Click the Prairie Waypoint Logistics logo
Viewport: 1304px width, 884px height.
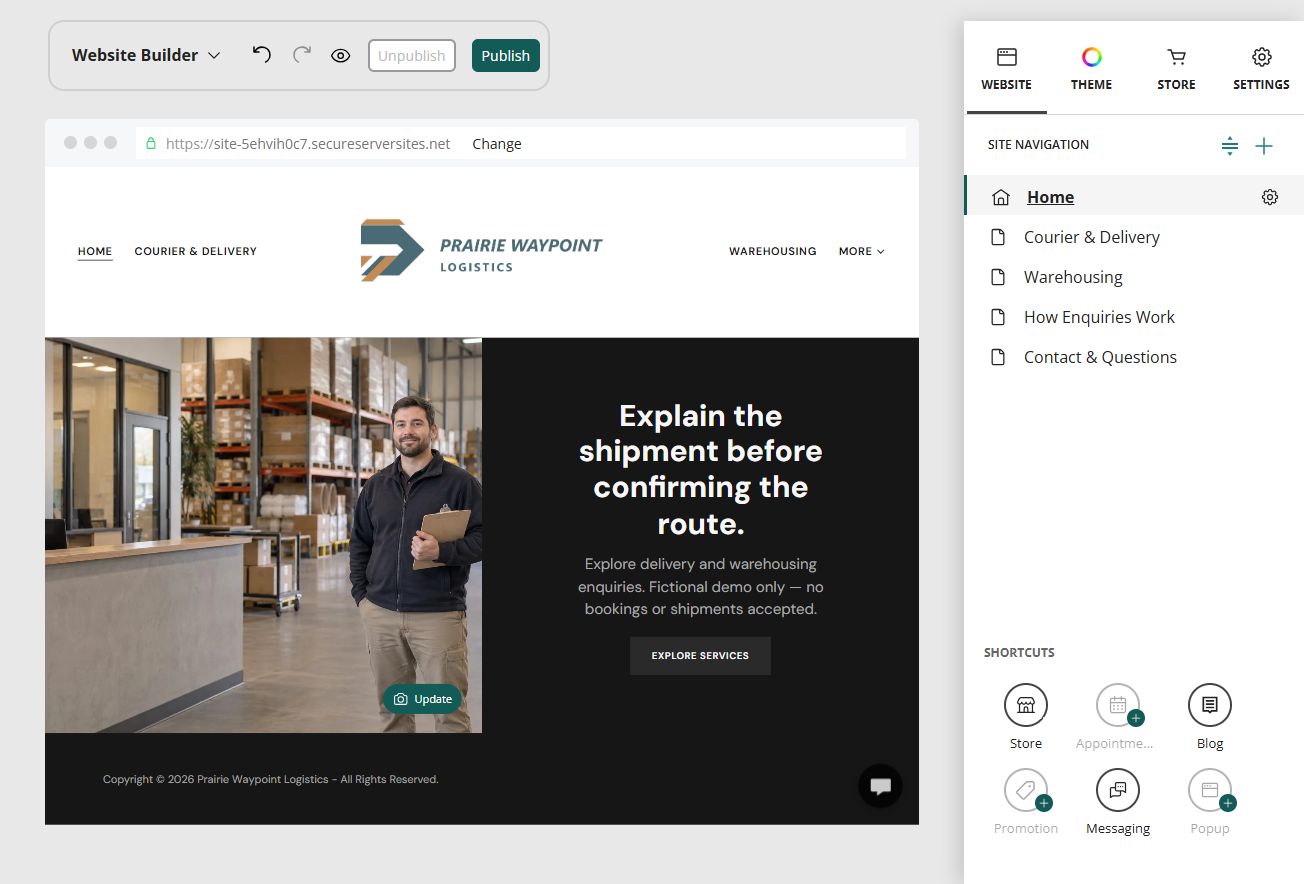point(481,250)
